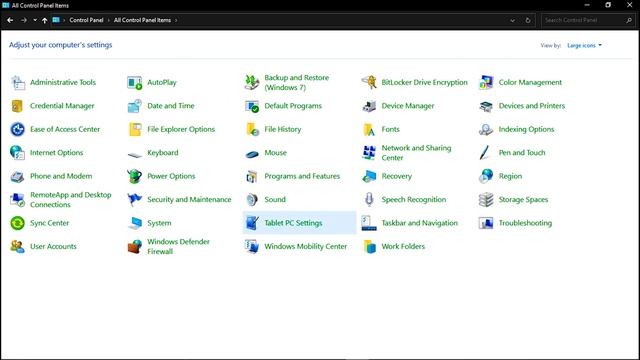This screenshot has width=640, height=360.
Task: Open the Device Manager icon
Action: 369,106
